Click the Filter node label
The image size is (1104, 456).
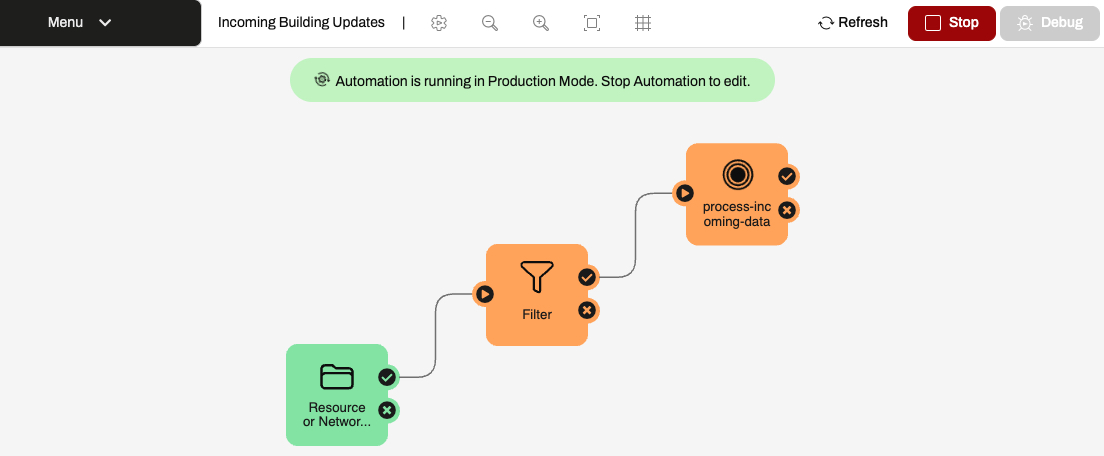pyautogui.click(x=537, y=315)
